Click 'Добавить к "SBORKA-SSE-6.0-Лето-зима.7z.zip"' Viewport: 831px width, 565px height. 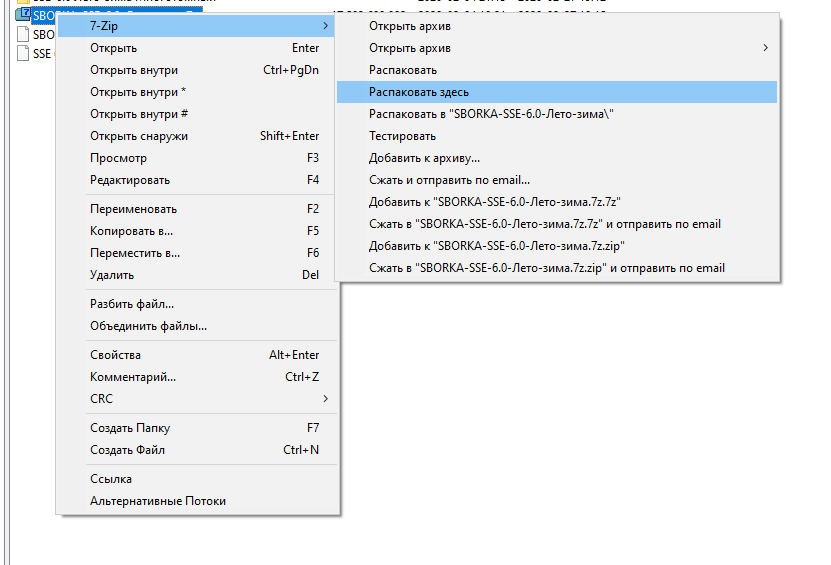[x=497, y=246]
